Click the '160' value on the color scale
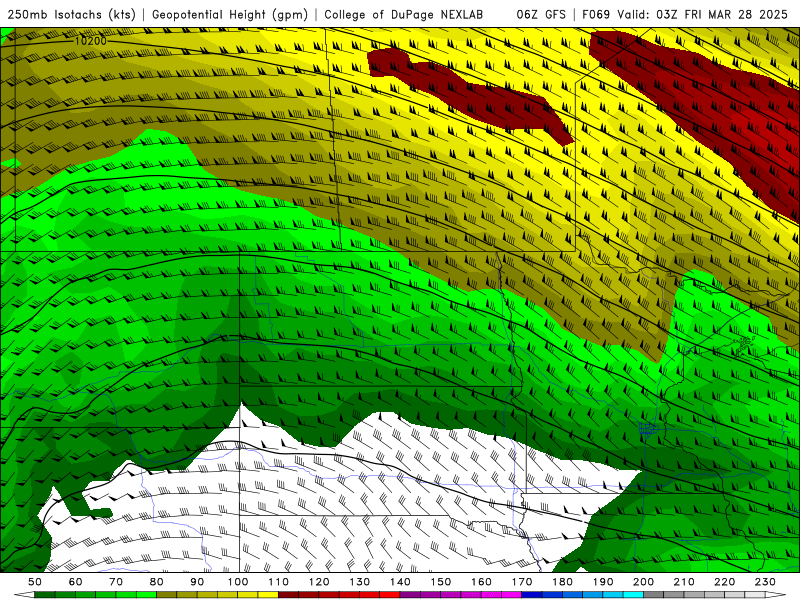Image resolution: width=800 pixels, height=600 pixels. (482, 582)
